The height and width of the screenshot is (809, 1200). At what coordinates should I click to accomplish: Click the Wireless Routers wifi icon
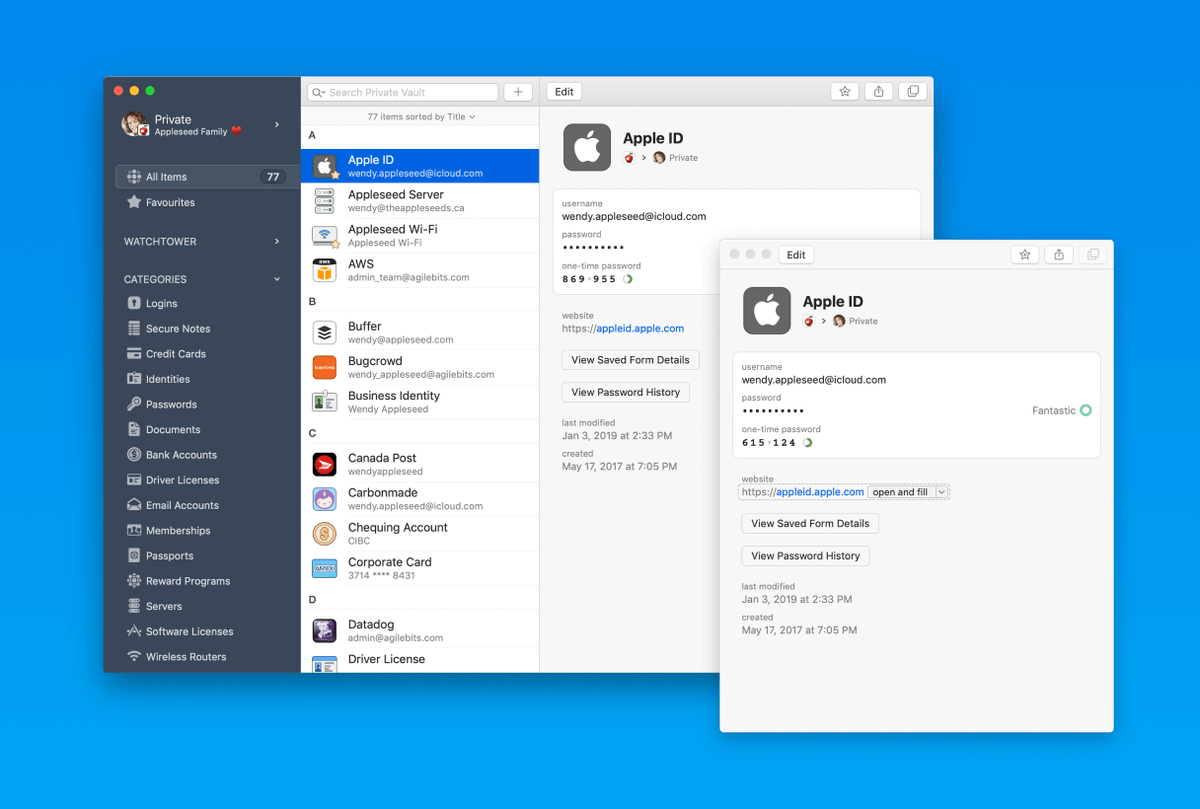click(x=134, y=657)
